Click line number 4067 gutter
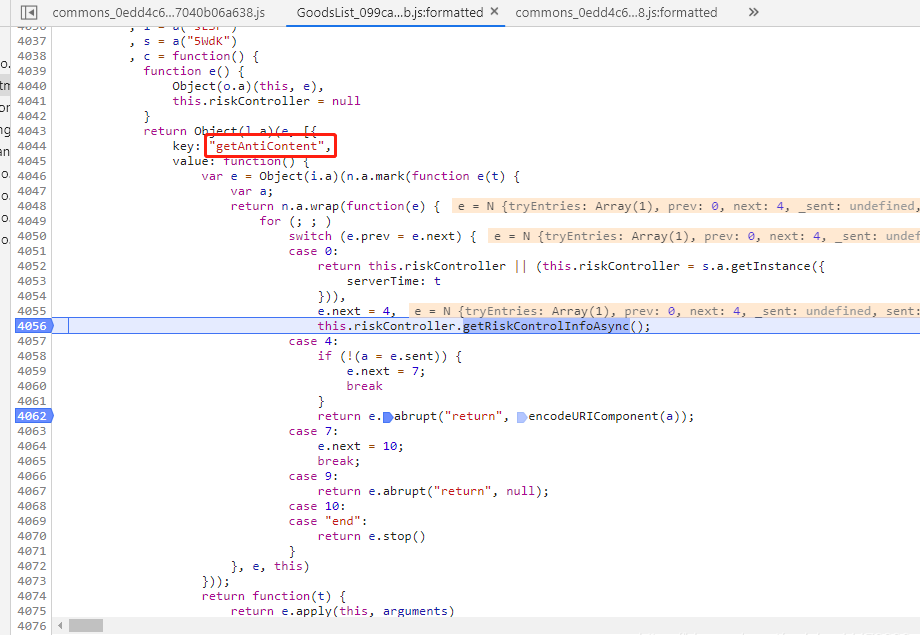This screenshot has height=636, width=920. click(x=32, y=491)
